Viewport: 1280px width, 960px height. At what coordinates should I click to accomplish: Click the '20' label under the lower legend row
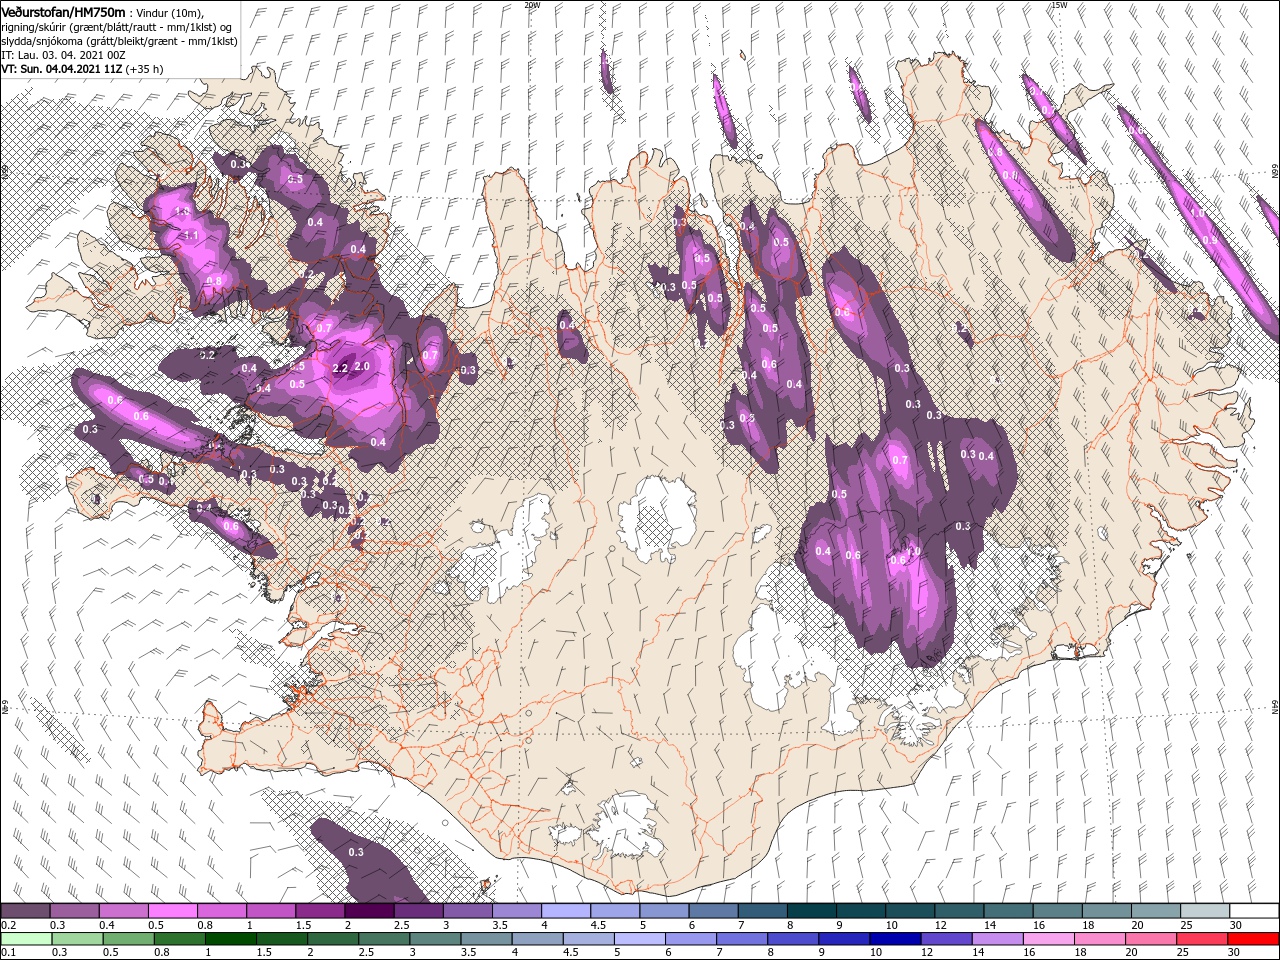point(1131,953)
